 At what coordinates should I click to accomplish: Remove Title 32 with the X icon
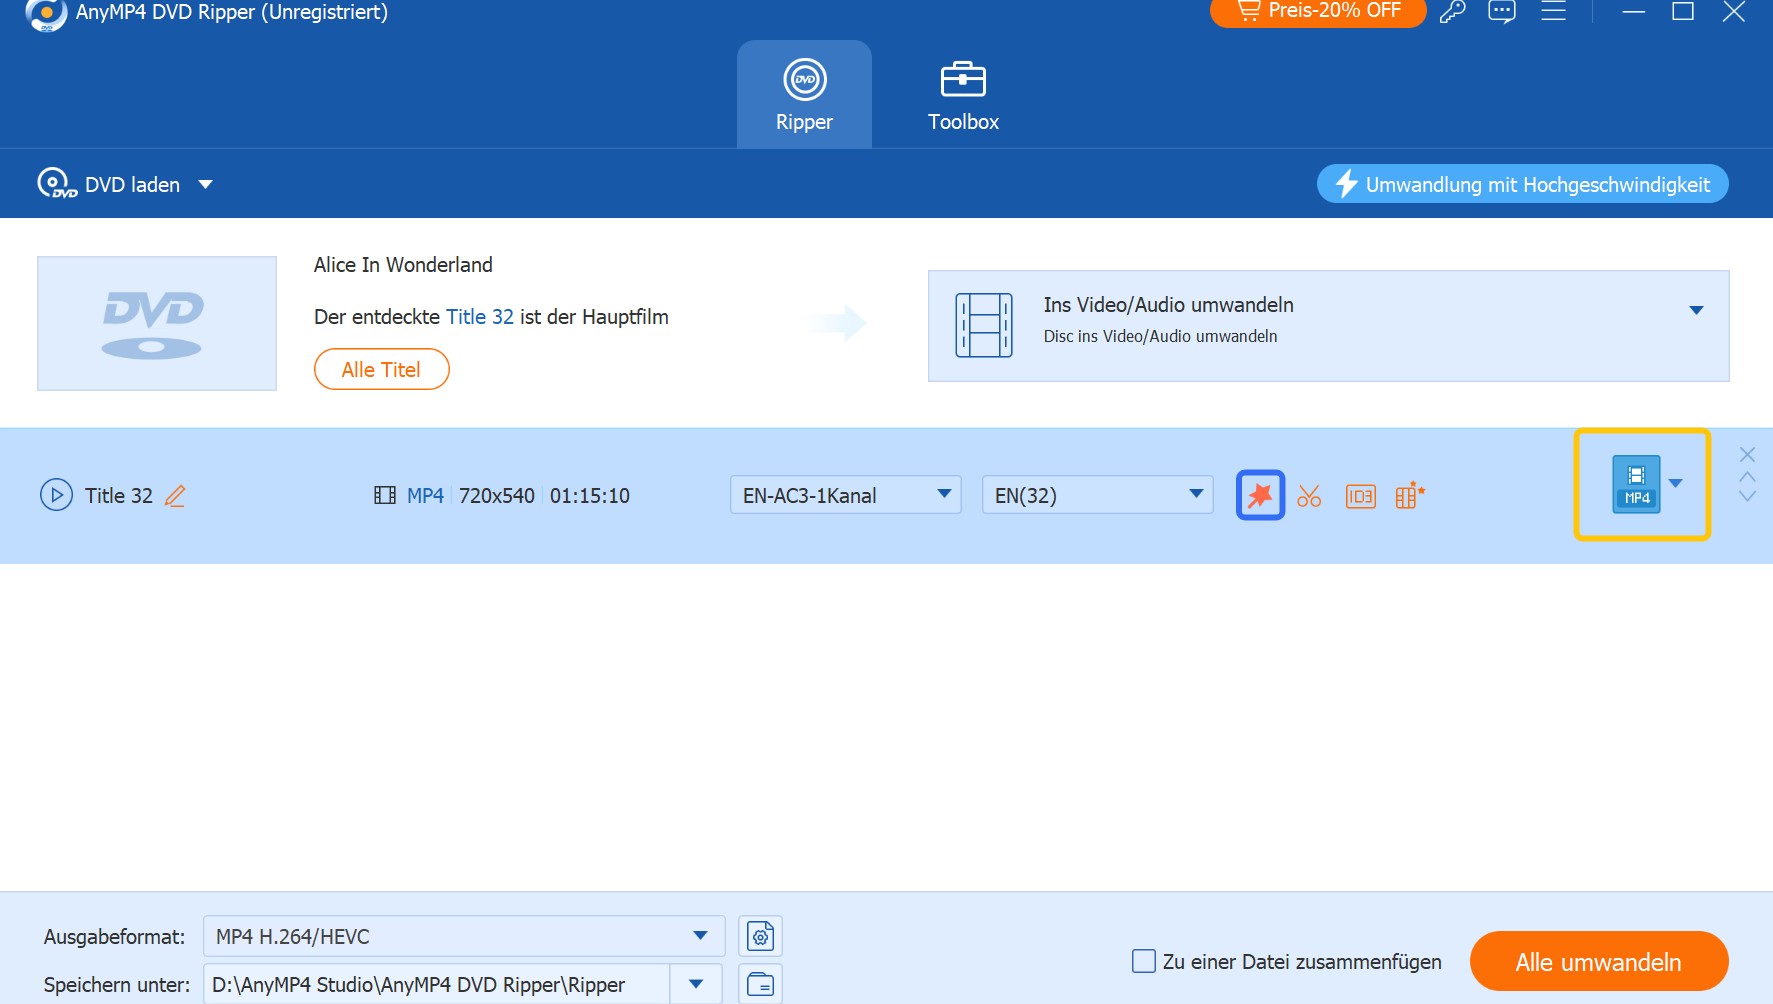[1747, 455]
